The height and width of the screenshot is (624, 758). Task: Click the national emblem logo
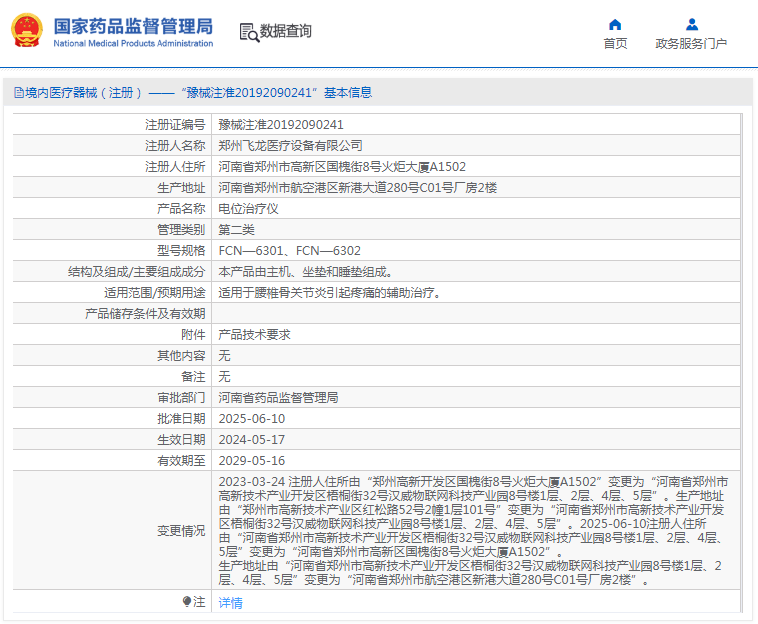coord(27,30)
